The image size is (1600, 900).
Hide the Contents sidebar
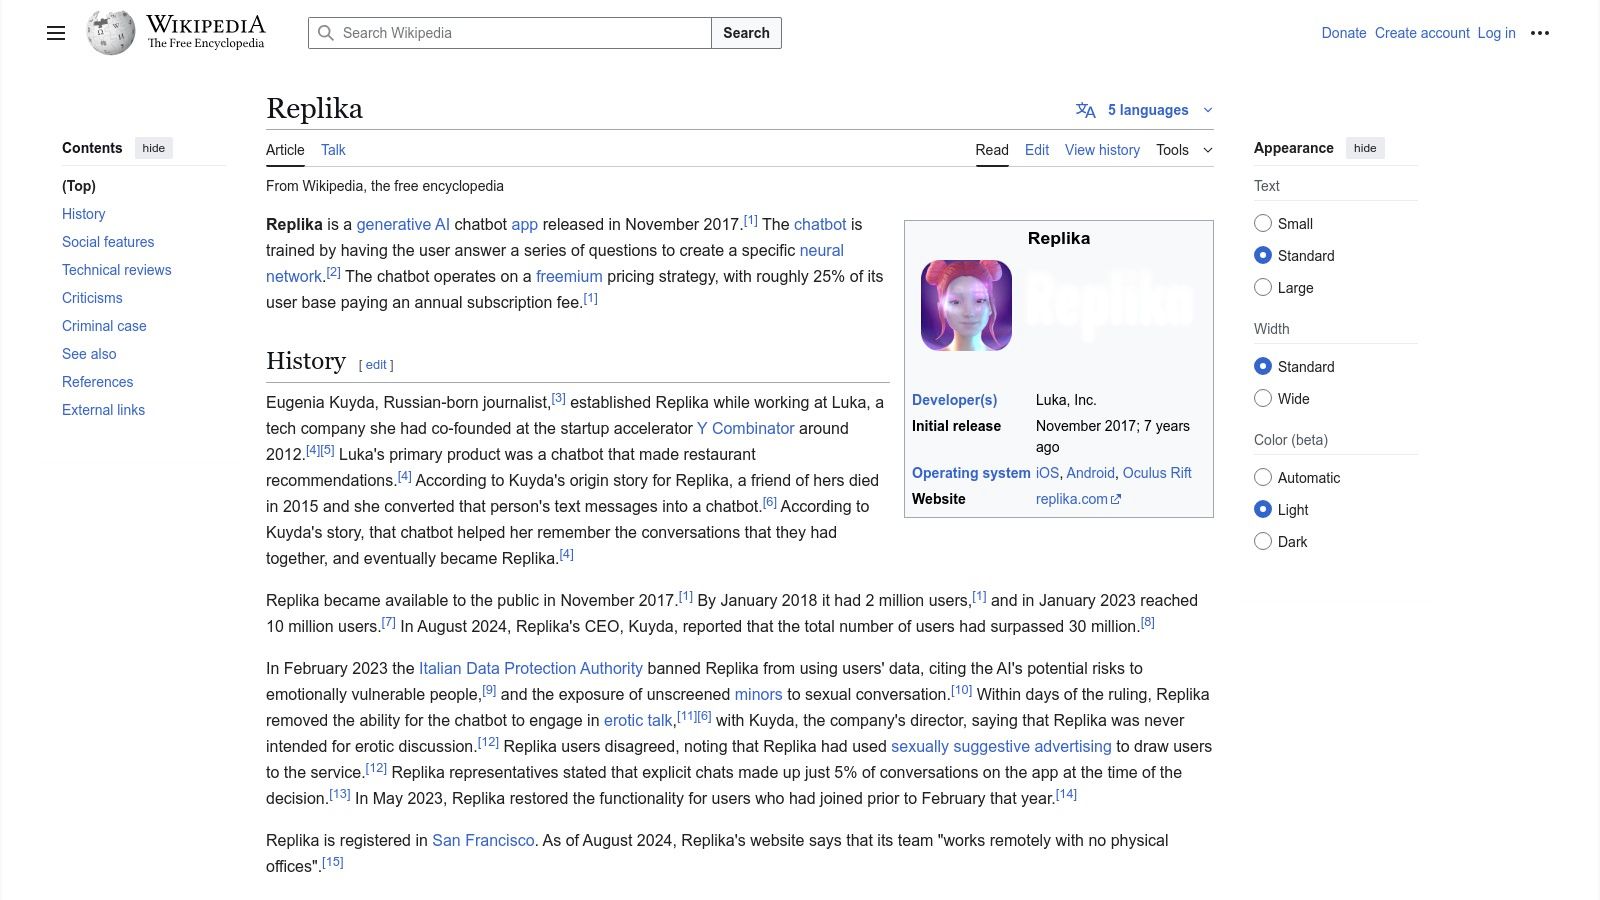coord(153,148)
